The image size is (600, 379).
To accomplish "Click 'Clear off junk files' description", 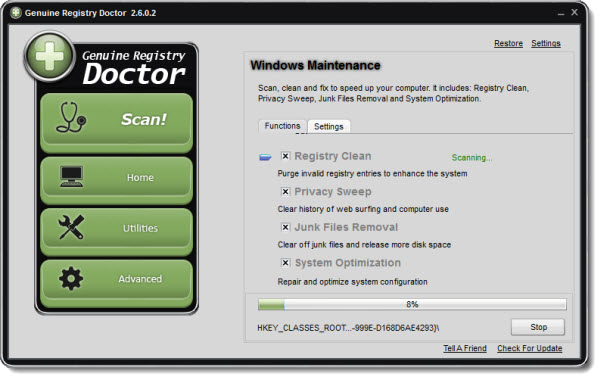I will (x=364, y=245).
